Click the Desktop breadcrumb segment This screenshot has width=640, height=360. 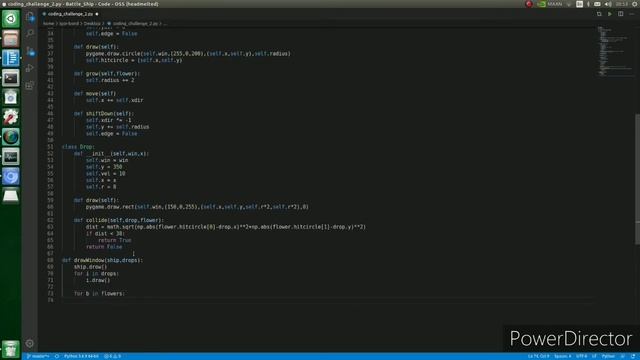(x=92, y=24)
